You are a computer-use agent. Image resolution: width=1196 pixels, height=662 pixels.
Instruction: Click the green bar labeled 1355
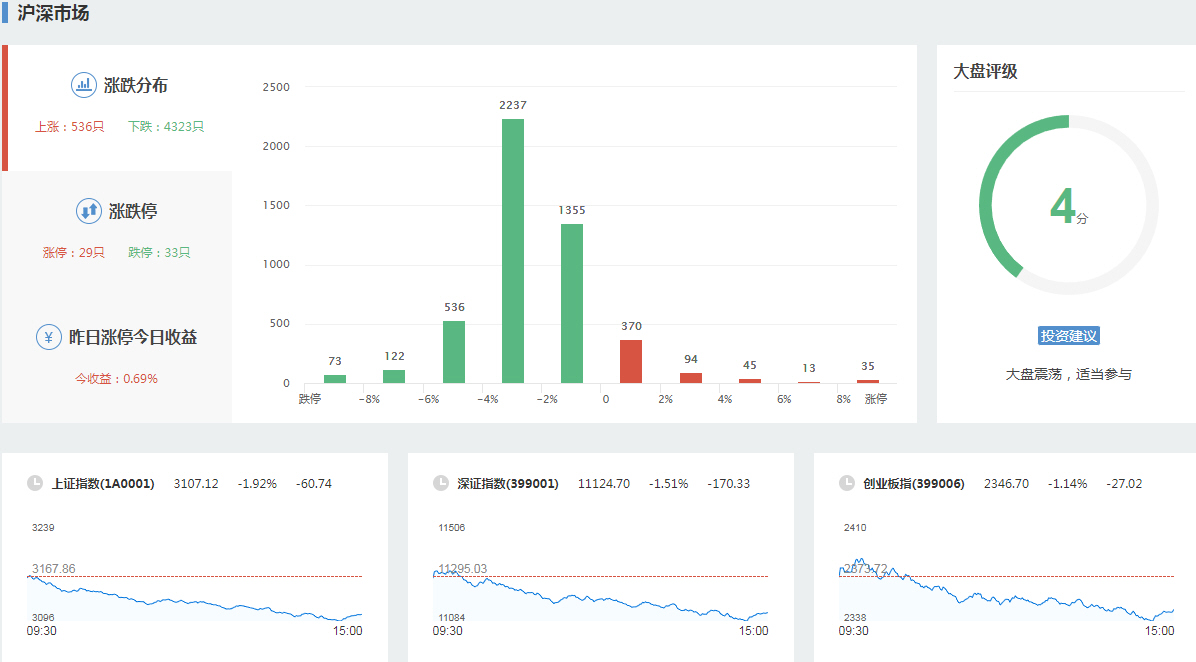pyautogui.click(x=572, y=303)
